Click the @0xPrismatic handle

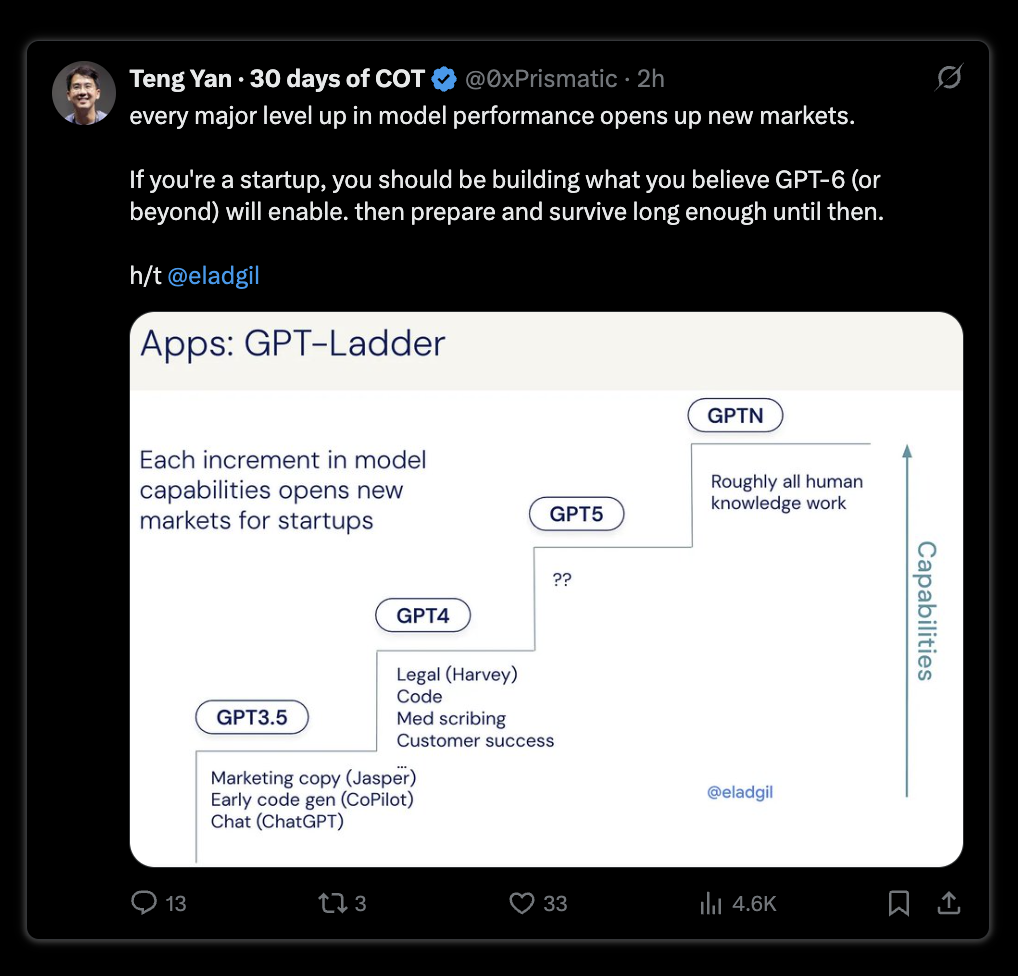coord(541,79)
